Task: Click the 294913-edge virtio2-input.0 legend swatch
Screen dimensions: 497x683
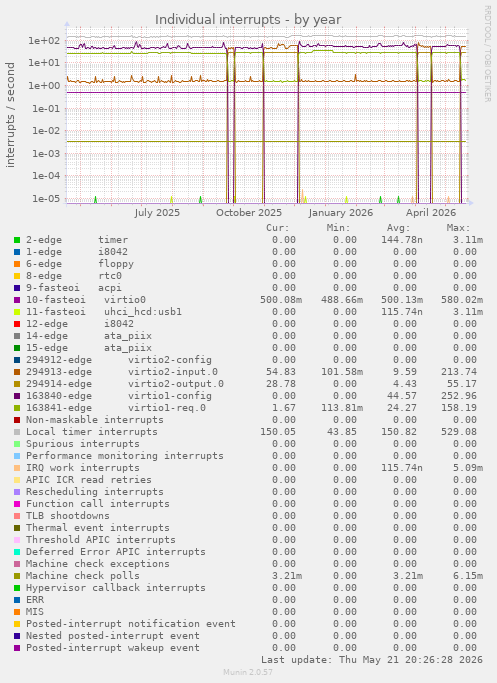Action: coord(17,372)
